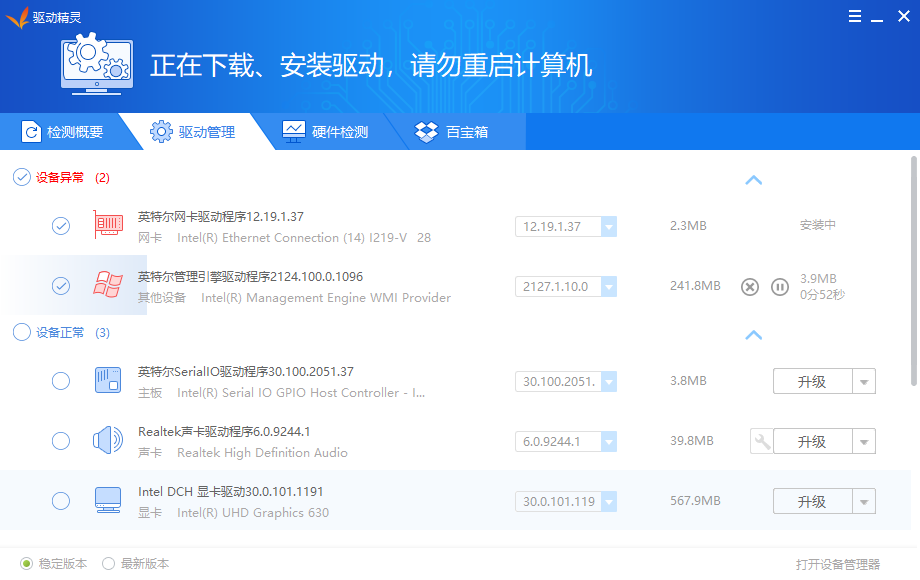Image resolution: width=920 pixels, height=580 pixels.
Task: Open the 12.19.1.37 version dropdown
Action: coord(609,226)
